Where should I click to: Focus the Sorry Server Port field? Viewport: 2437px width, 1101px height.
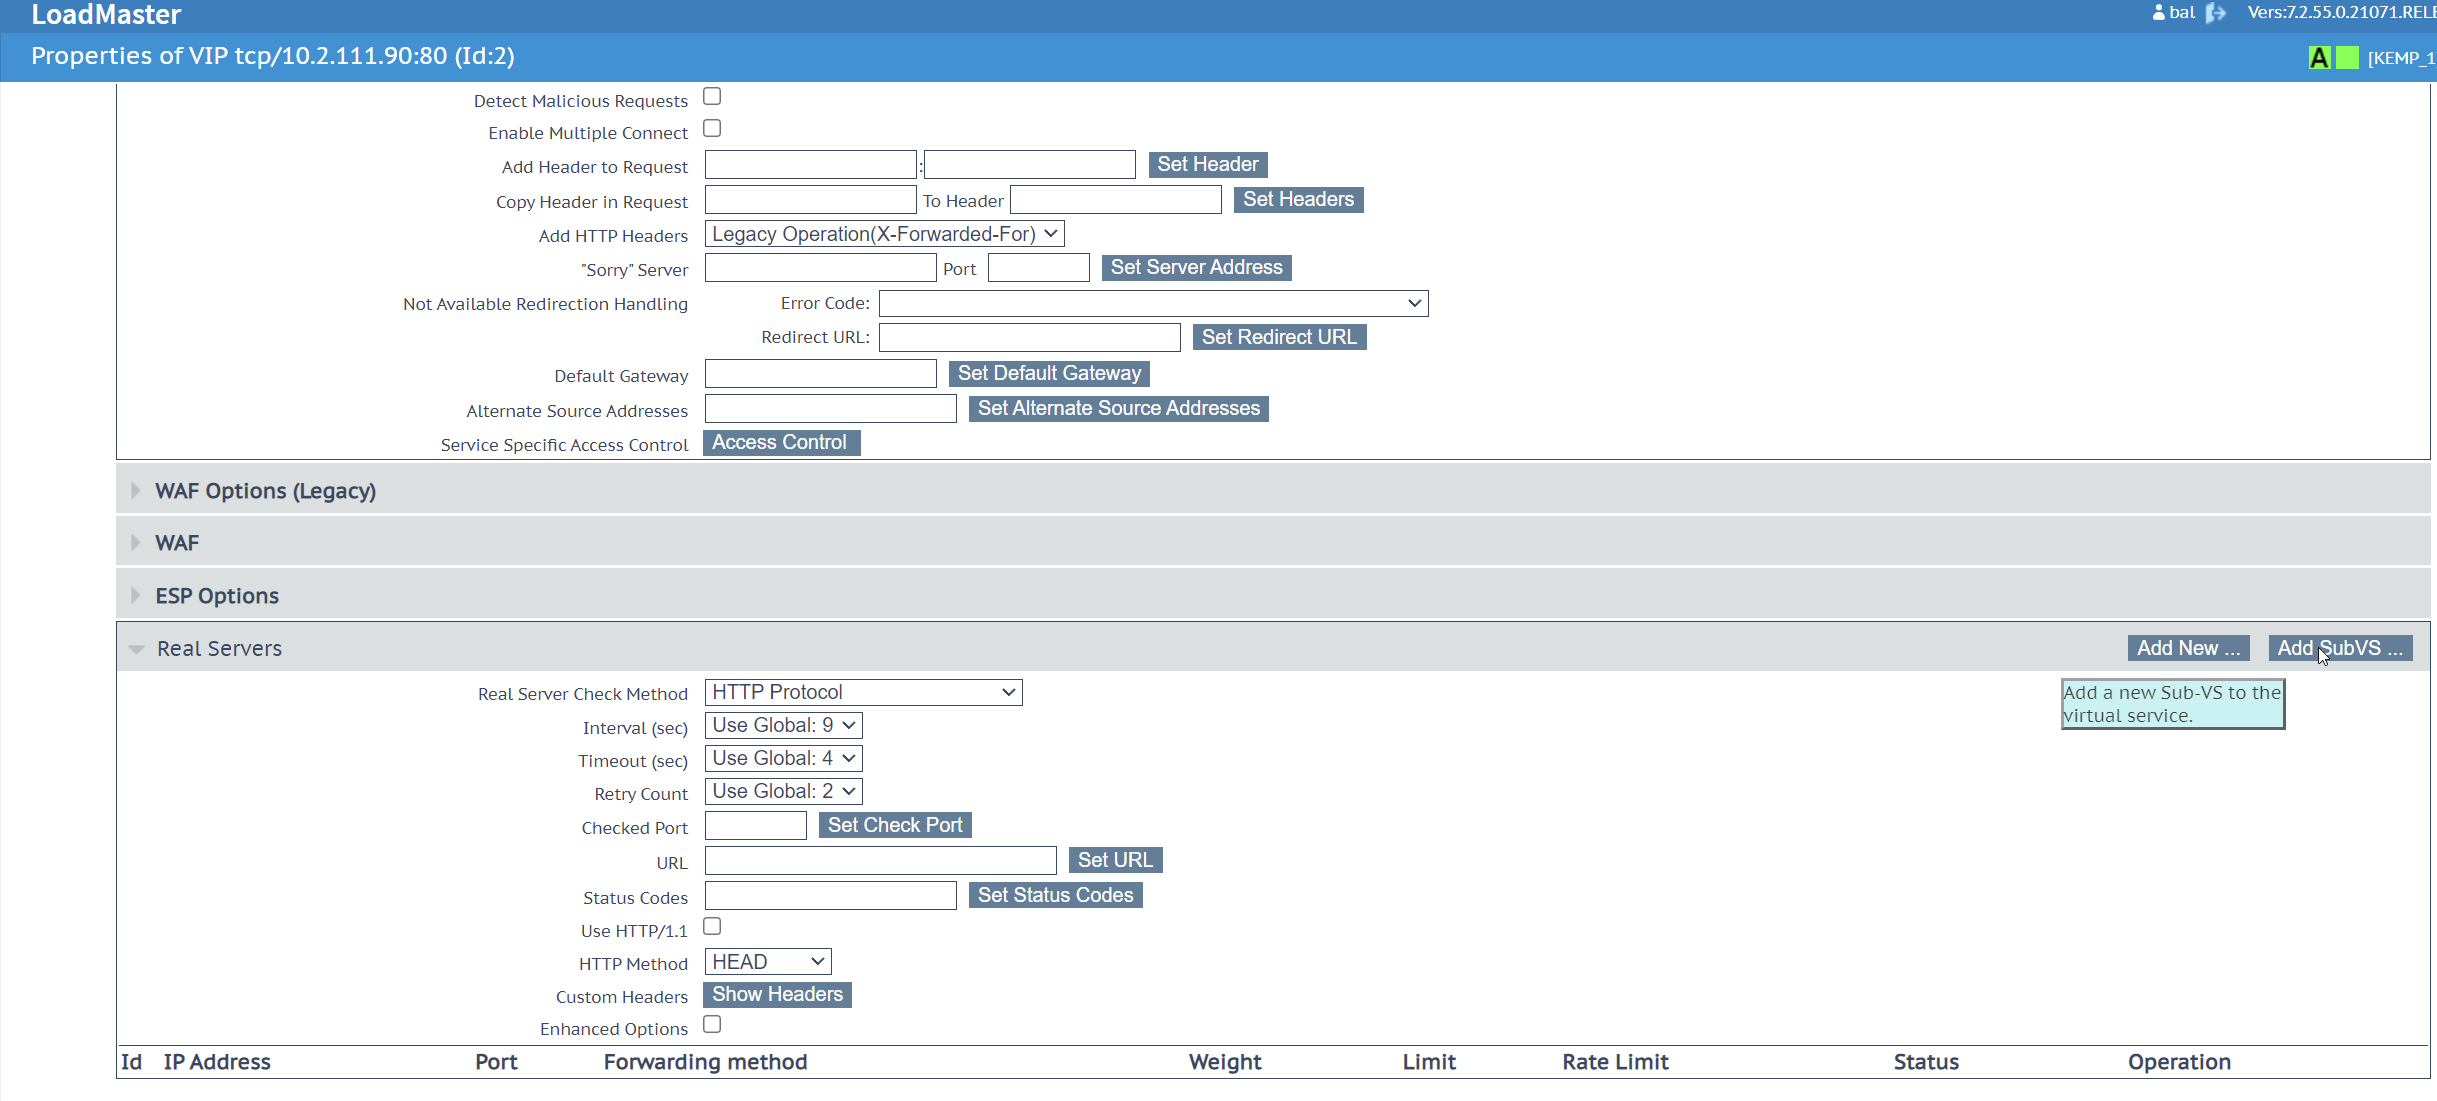click(x=1038, y=268)
